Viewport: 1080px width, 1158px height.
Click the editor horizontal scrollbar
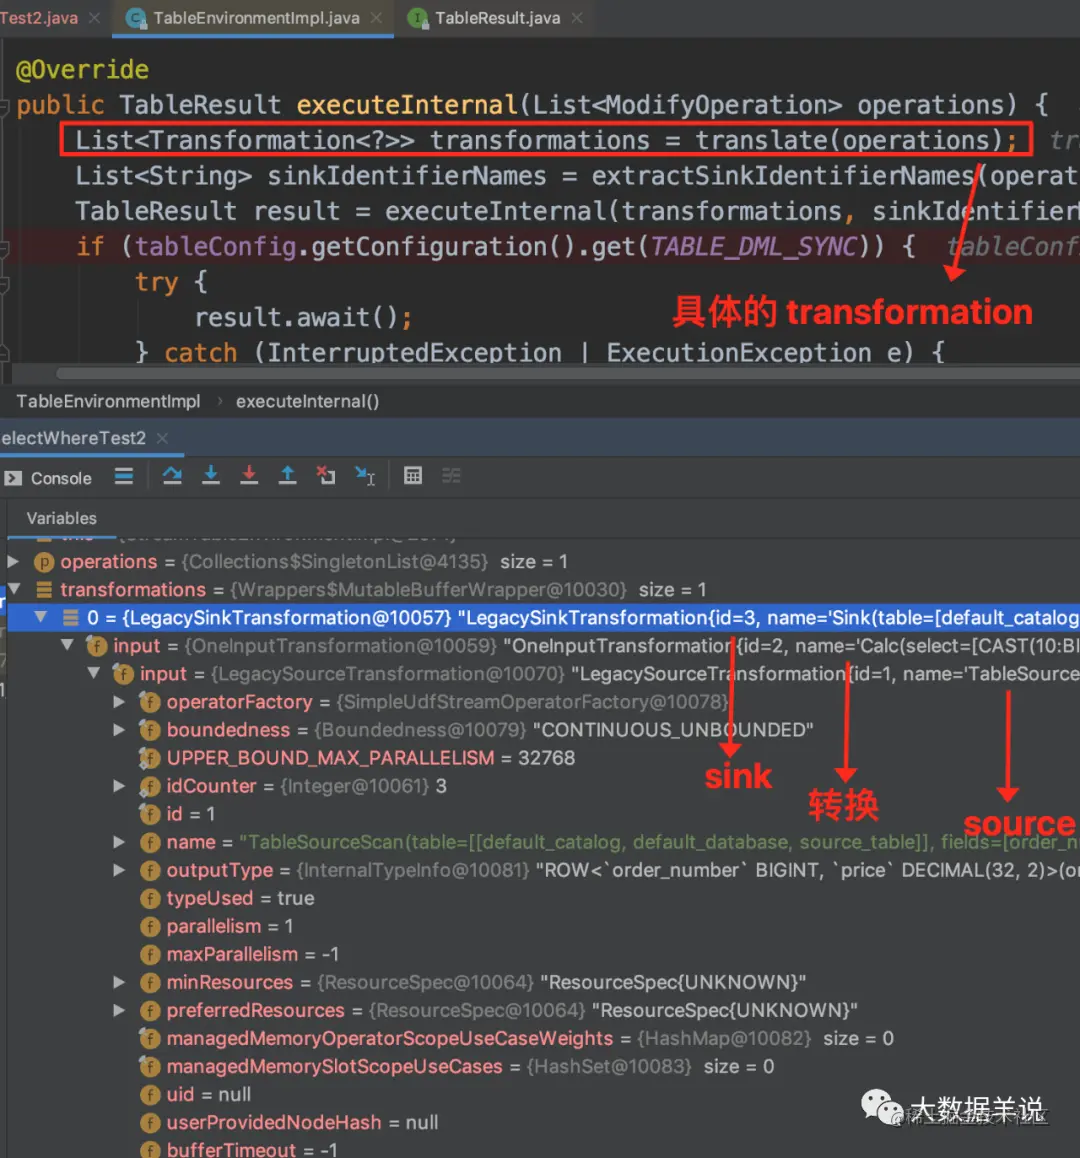pyautogui.click(x=567, y=373)
